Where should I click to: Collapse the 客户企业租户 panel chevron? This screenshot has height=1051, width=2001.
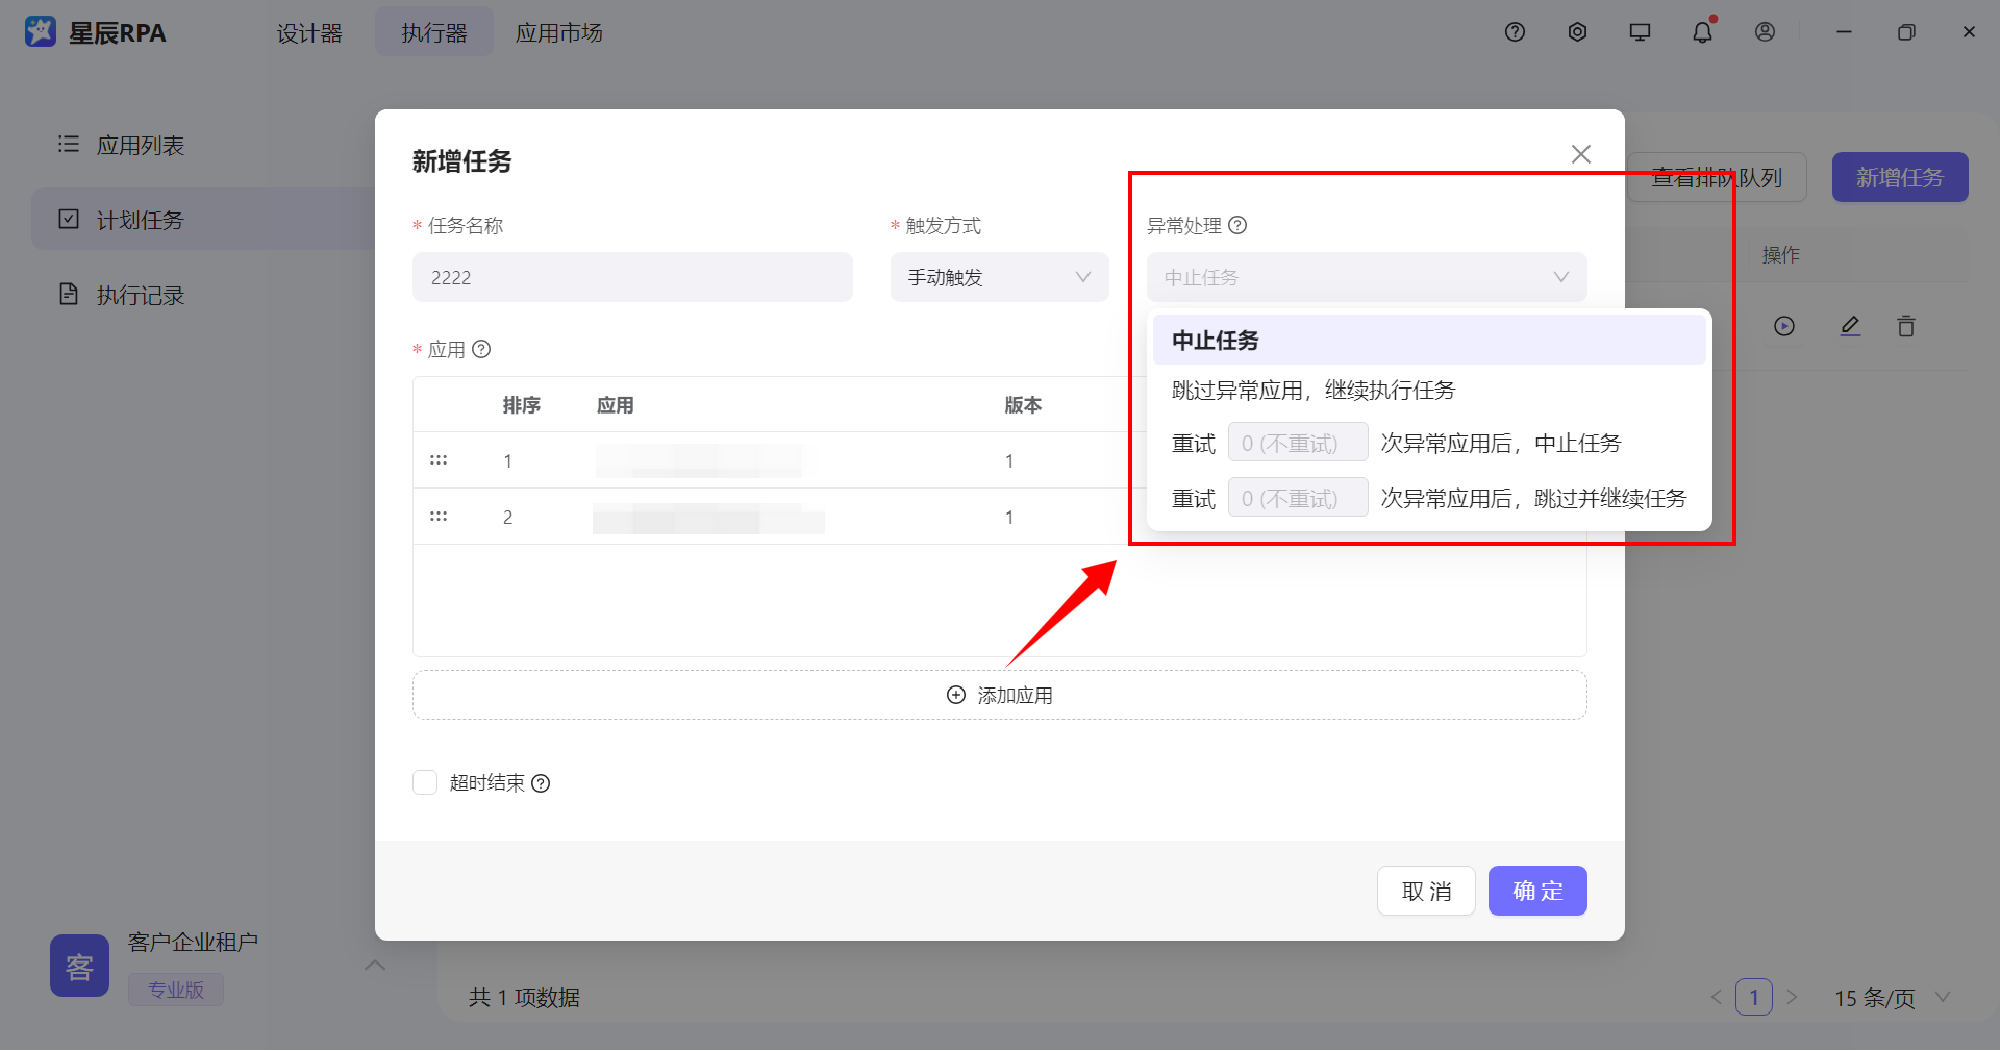375,965
